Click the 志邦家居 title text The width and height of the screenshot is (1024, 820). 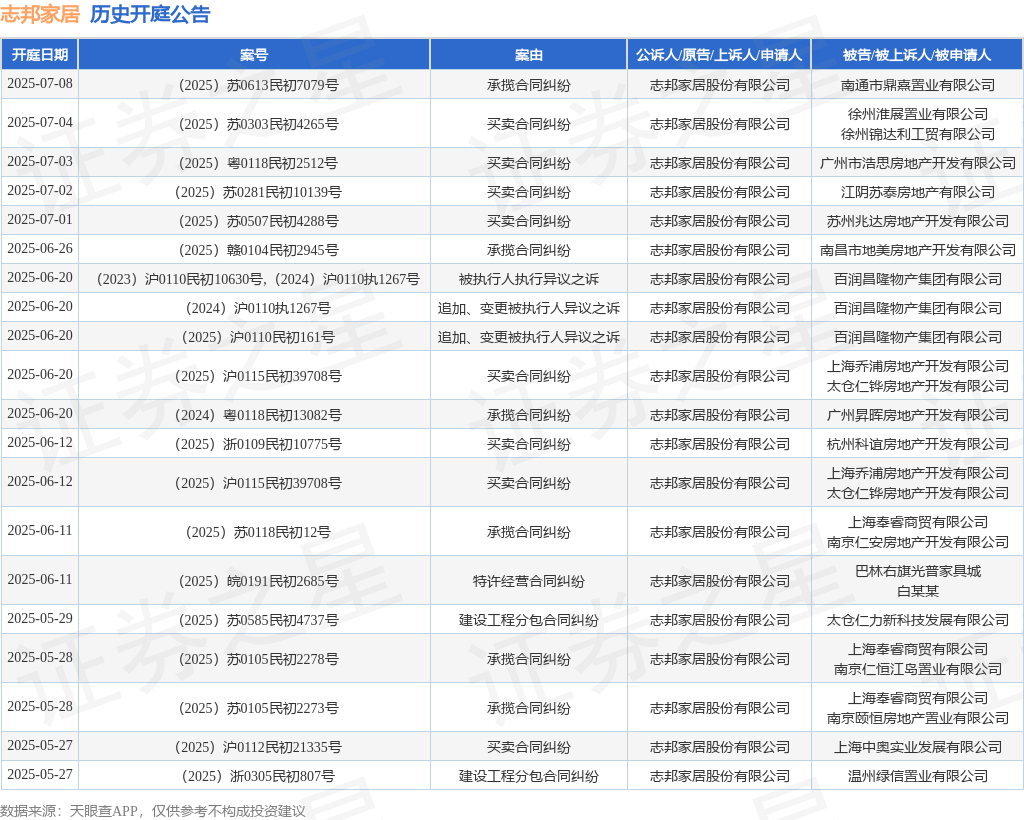(x=40, y=14)
